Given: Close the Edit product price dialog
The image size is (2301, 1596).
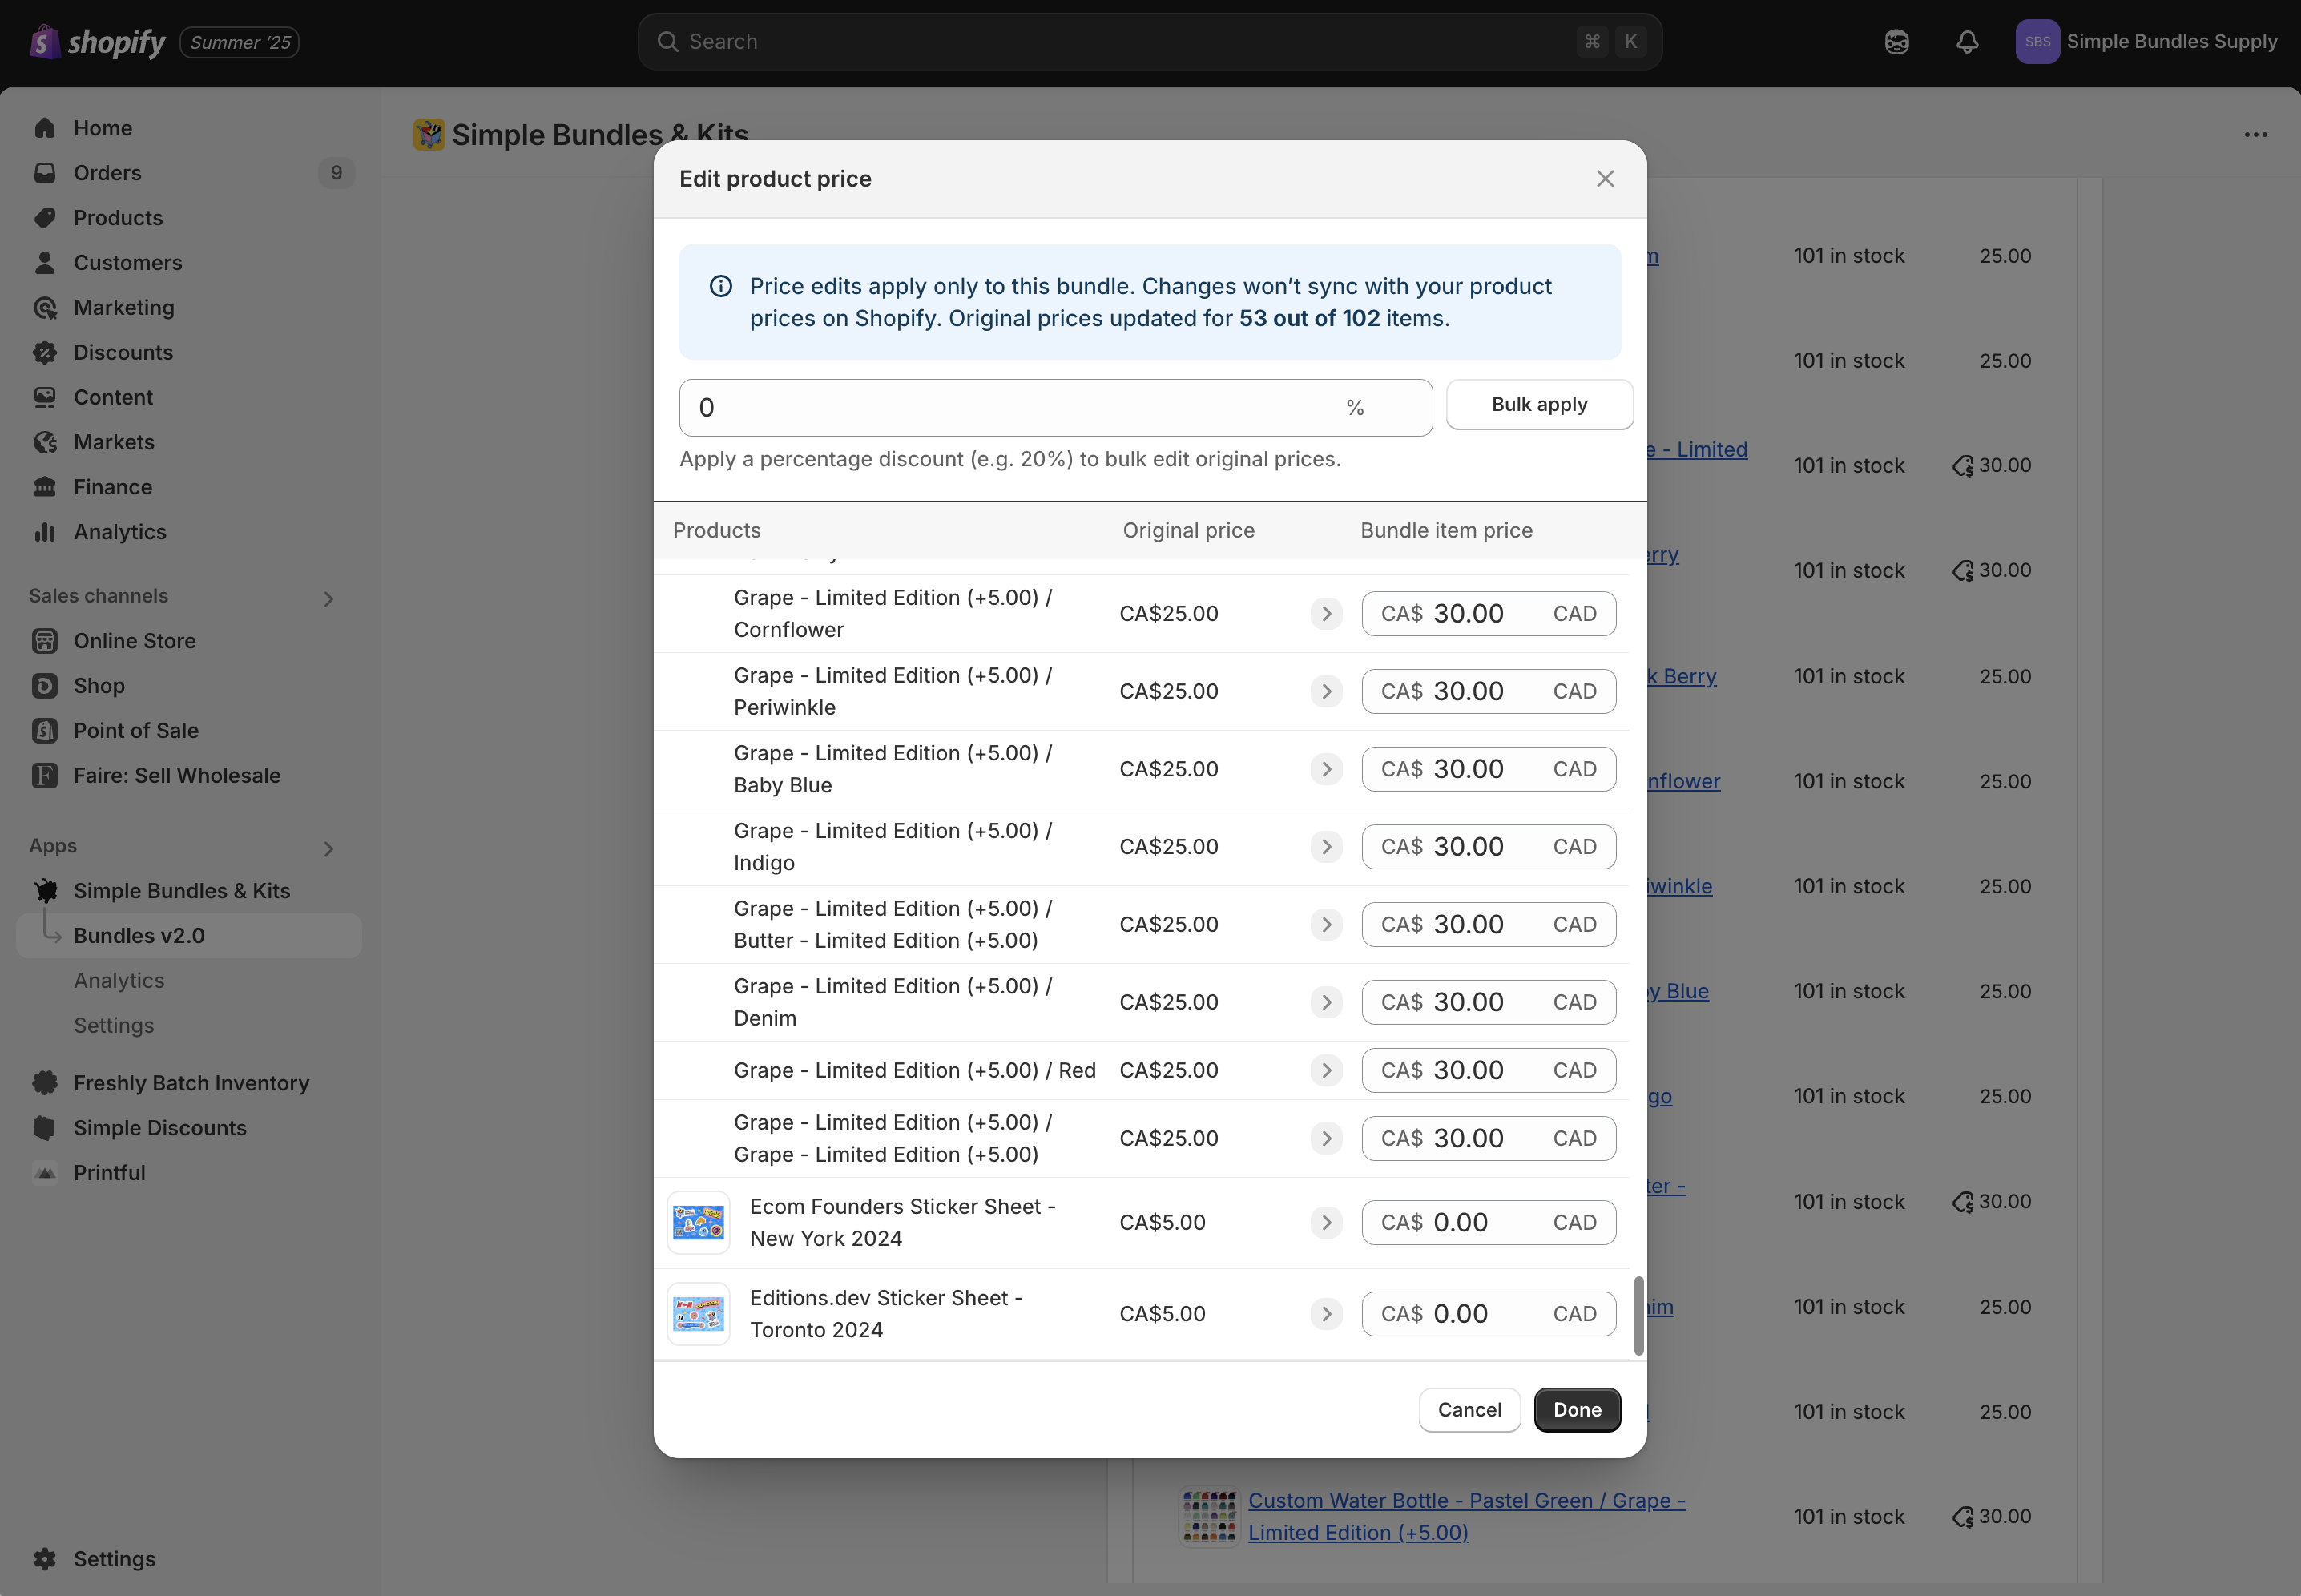Looking at the screenshot, I should (1605, 179).
